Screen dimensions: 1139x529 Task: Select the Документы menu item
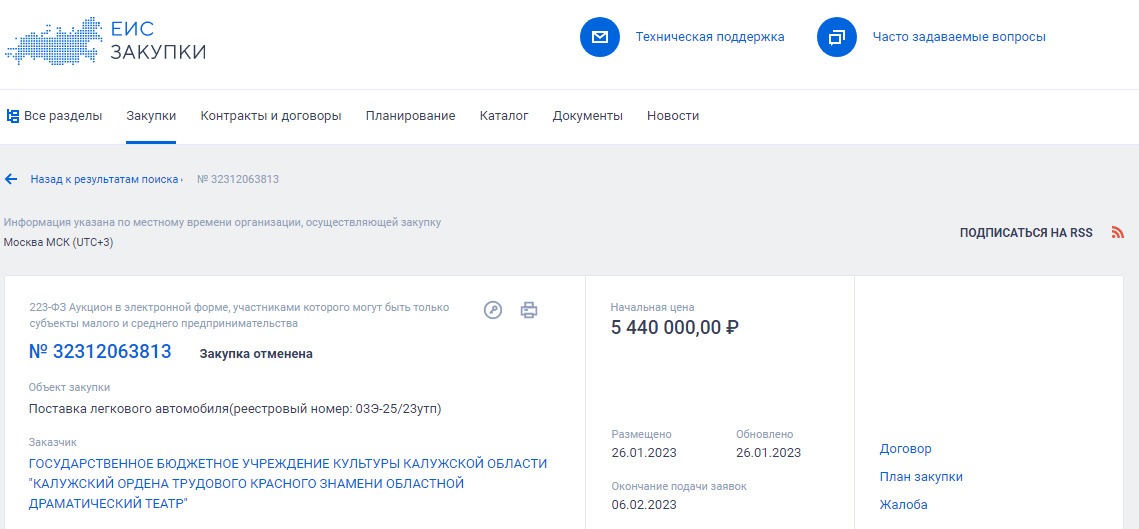coord(588,116)
